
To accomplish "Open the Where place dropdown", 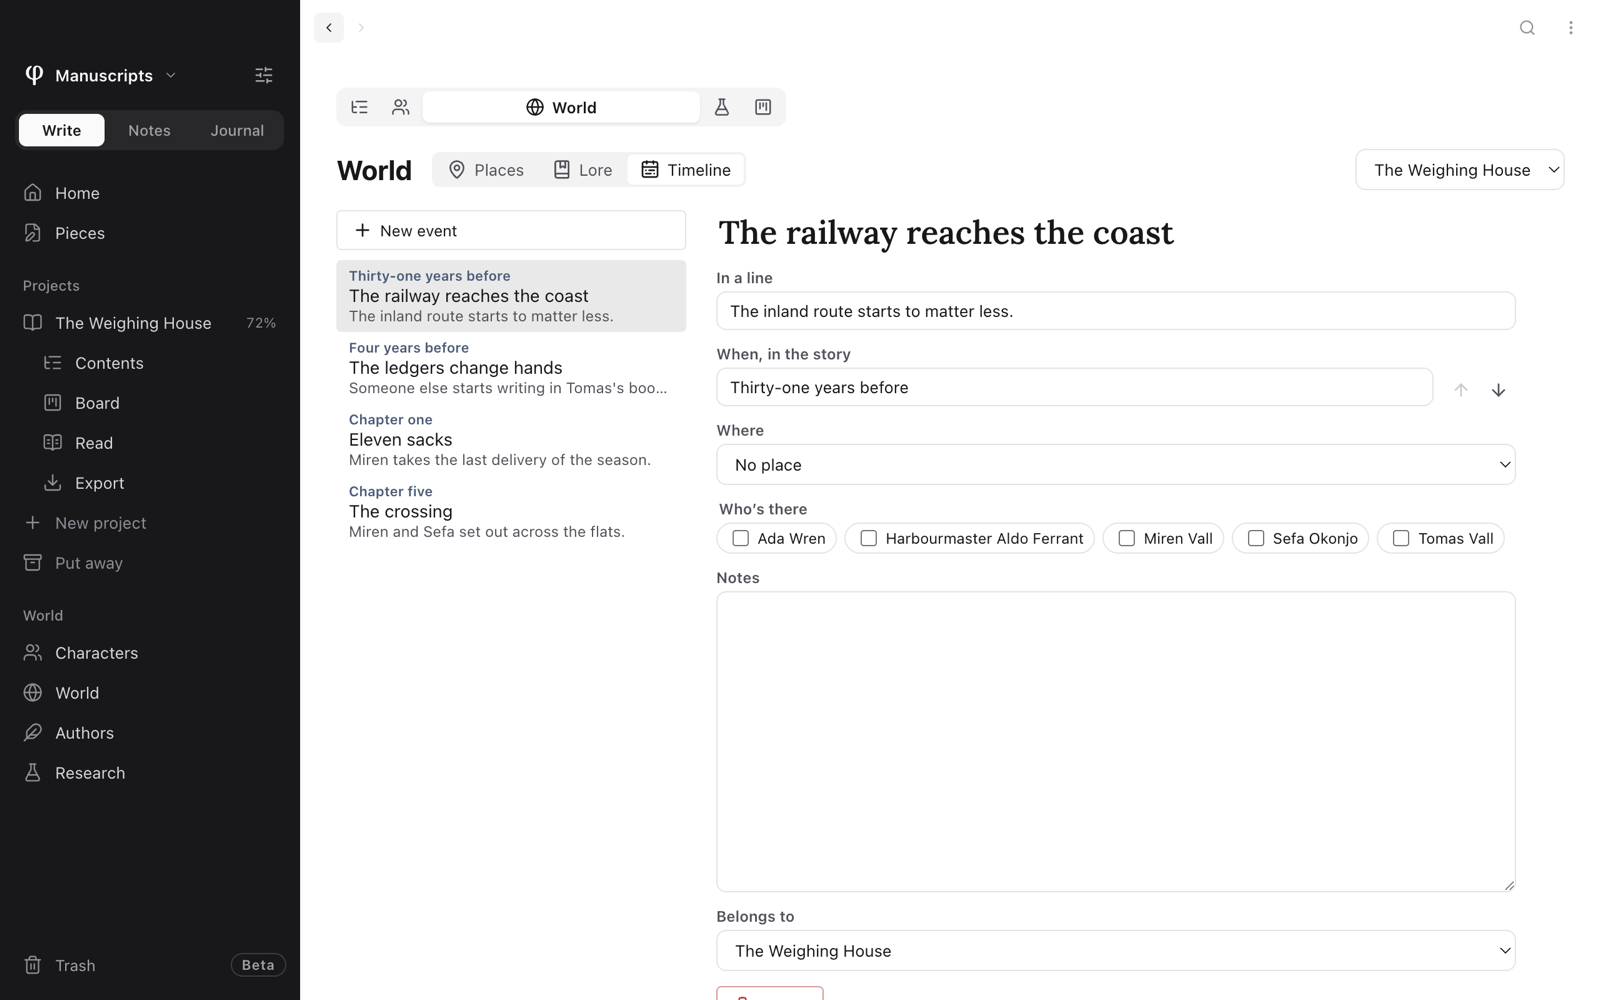I will (x=1116, y=465).
